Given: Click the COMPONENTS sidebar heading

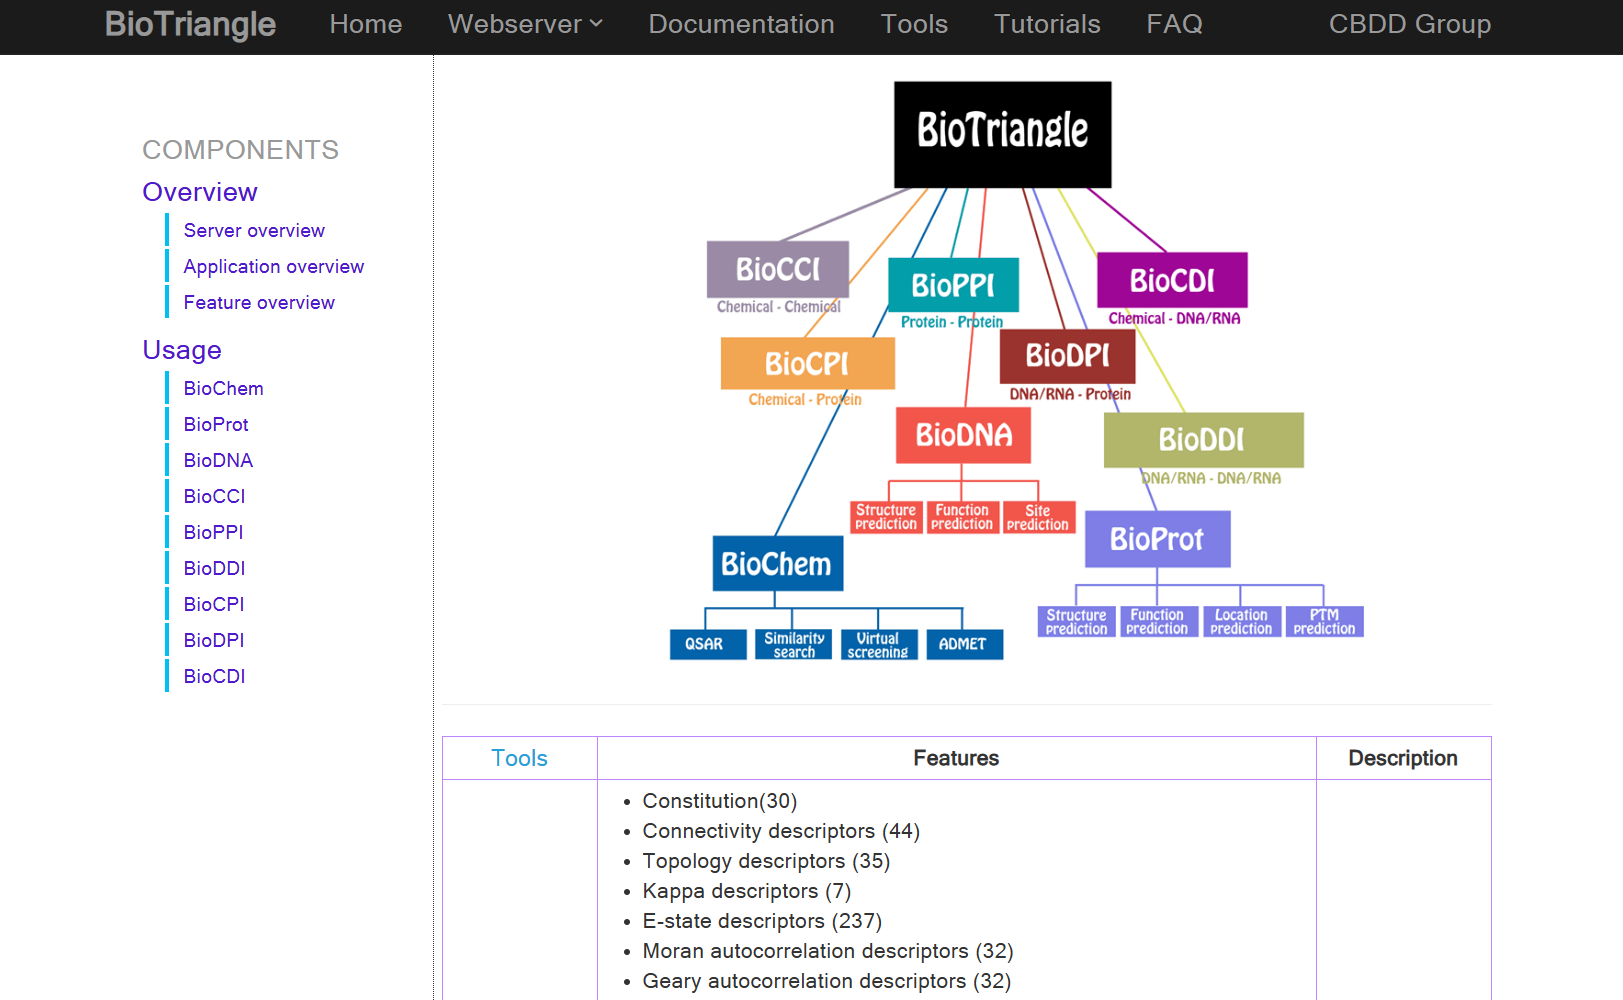Looking at the screenshot, I should pyautogui.click(x=240, y=150).
